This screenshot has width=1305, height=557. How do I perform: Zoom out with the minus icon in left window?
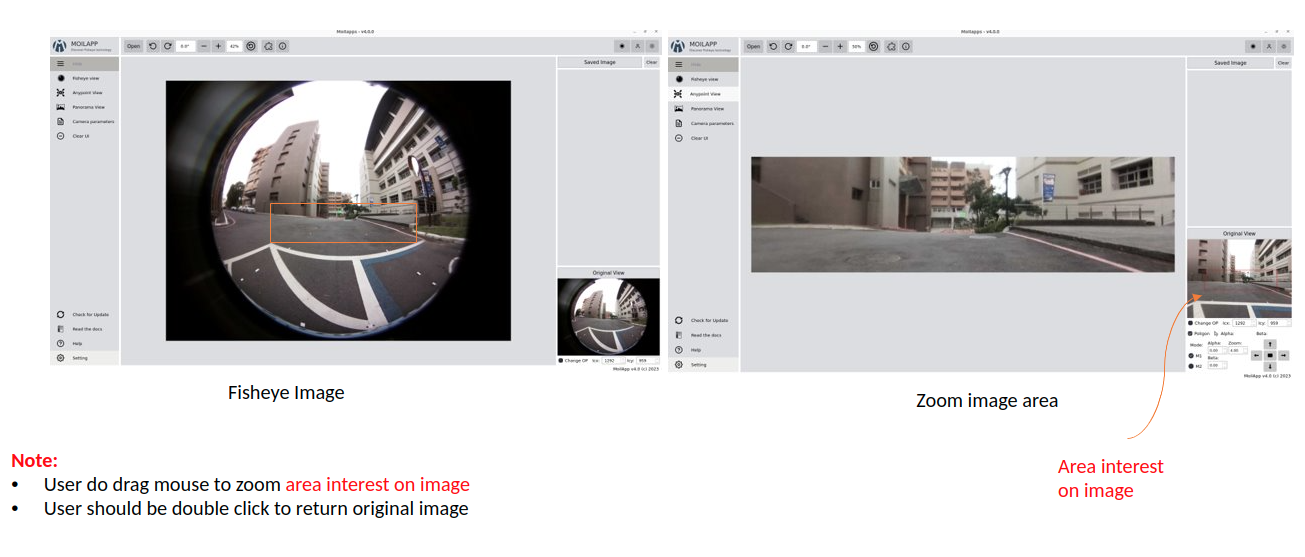(204, 46)
